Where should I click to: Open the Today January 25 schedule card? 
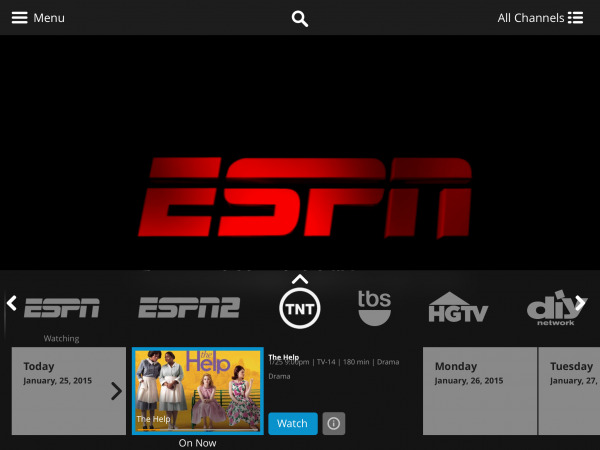point(69,391)
